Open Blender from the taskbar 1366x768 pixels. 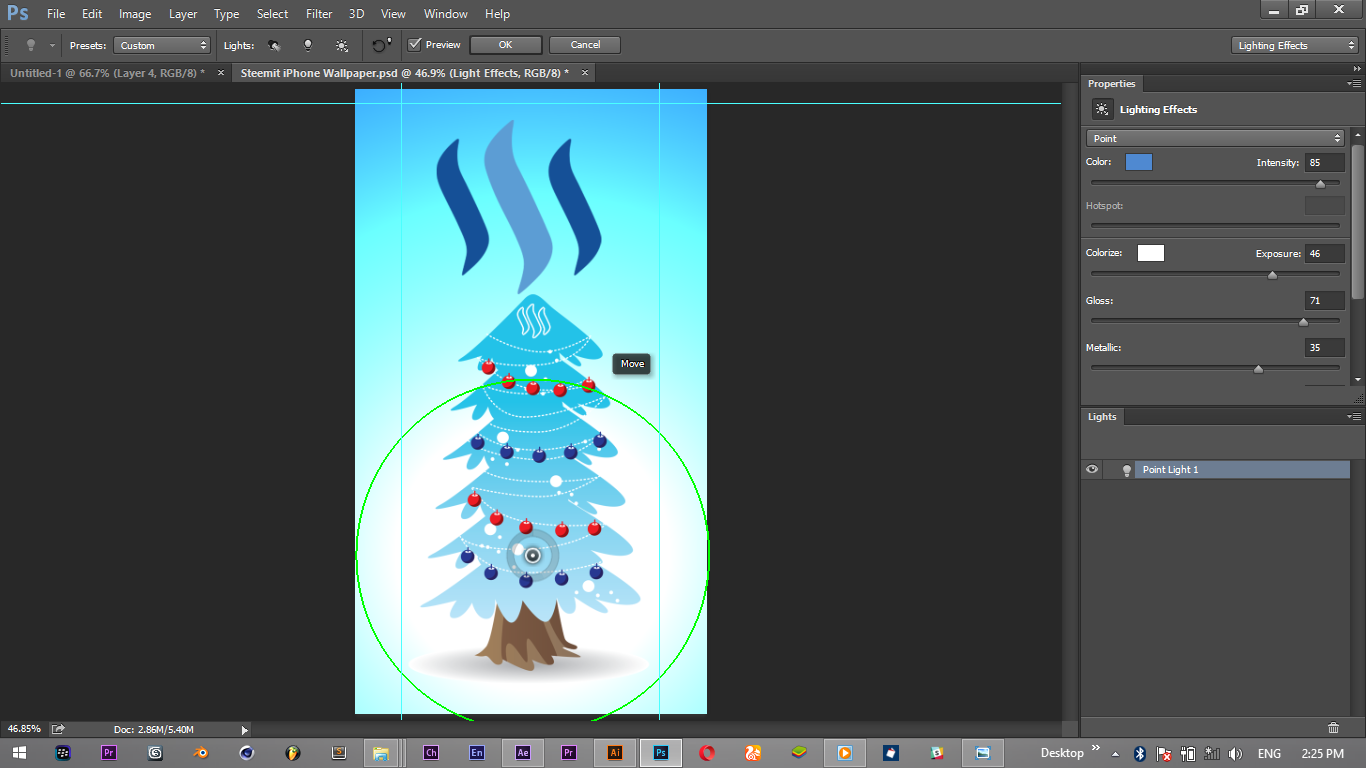[201, 753]
